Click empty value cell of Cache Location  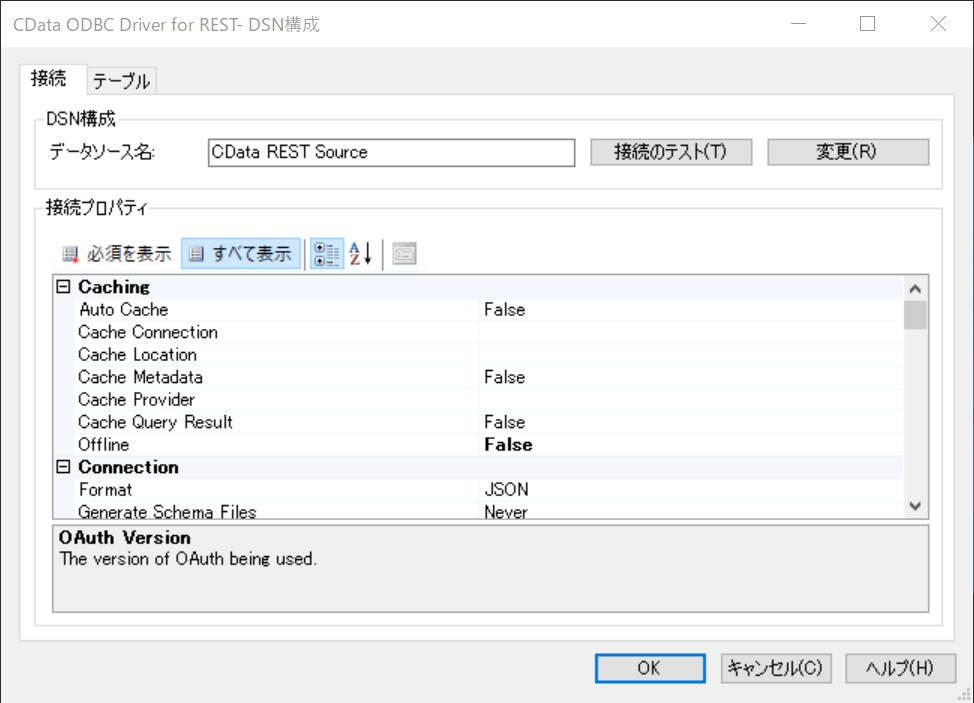point(691,355)
